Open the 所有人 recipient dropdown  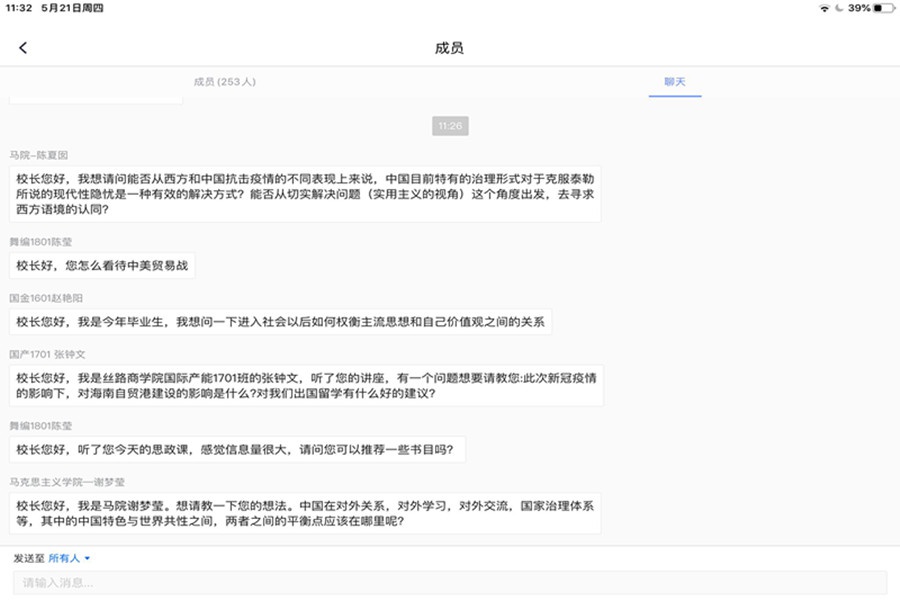click(70, 558)
